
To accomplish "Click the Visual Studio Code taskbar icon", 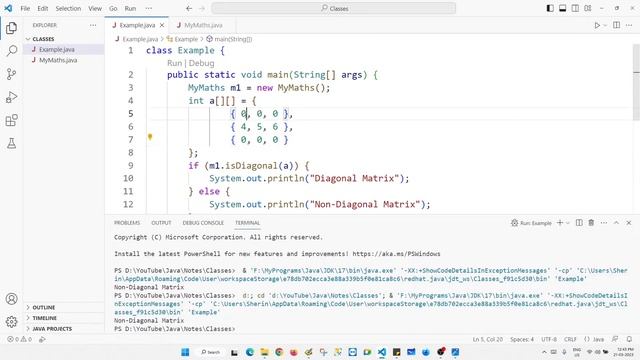I will [x=382, y=352].
